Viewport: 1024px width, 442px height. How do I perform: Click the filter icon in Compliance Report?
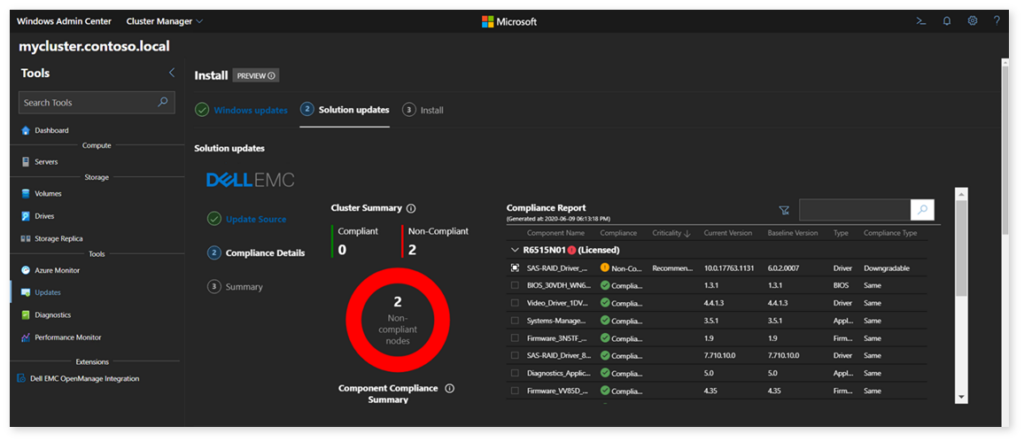point(784,210)
